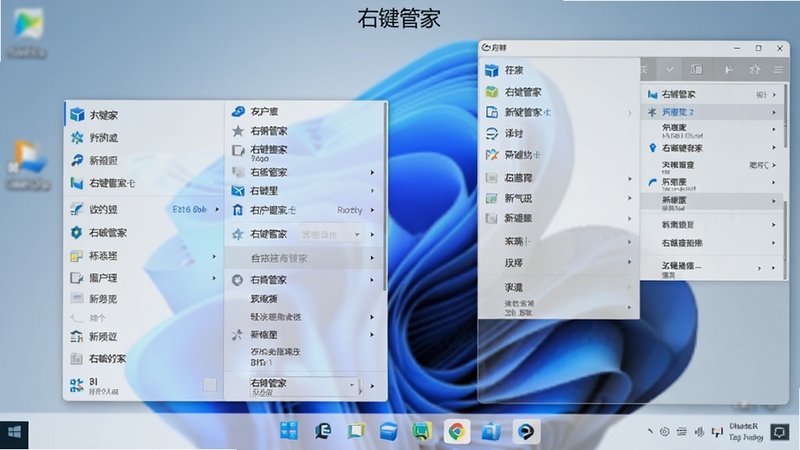The height and width of the screenshot is (450, 800).
Task: Choose the pencil-and-cross icon in right window menu
Action: click(x=491, y=155)
